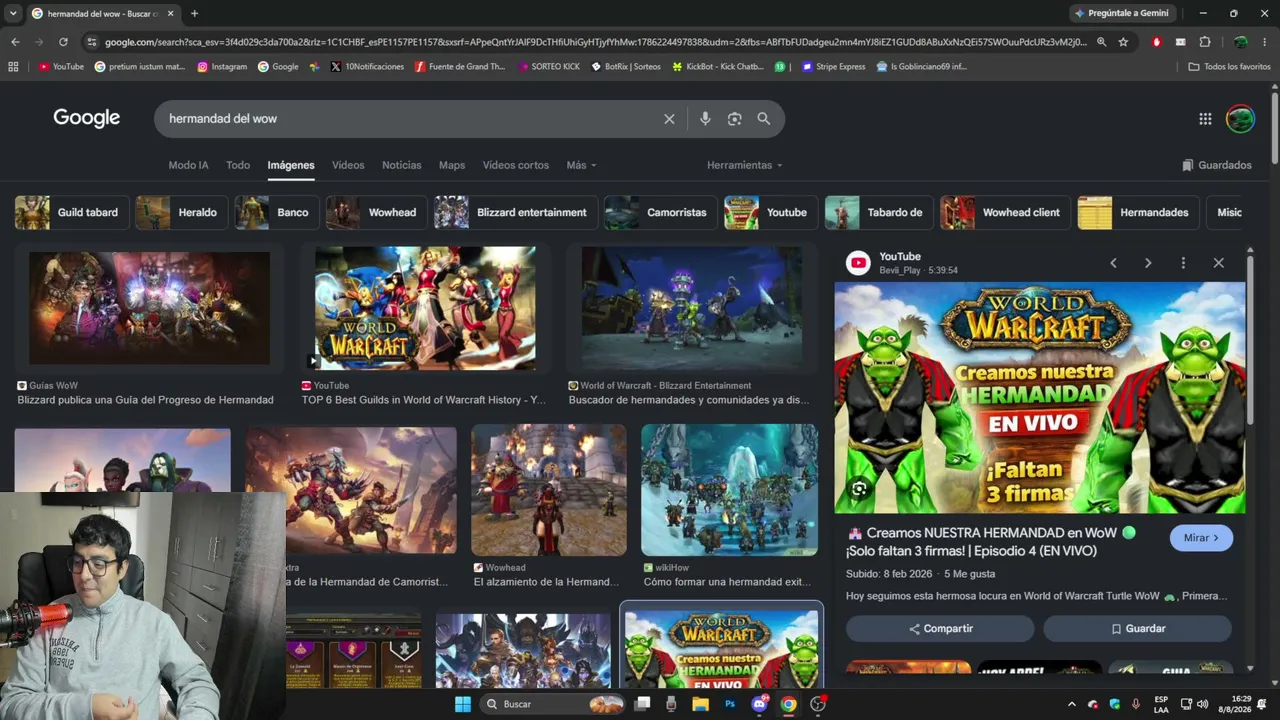The height and width of the screenshot is (720, 1280).
Task: Zoom the page with the address bar magnifier
Action: tap(1101, 42)
